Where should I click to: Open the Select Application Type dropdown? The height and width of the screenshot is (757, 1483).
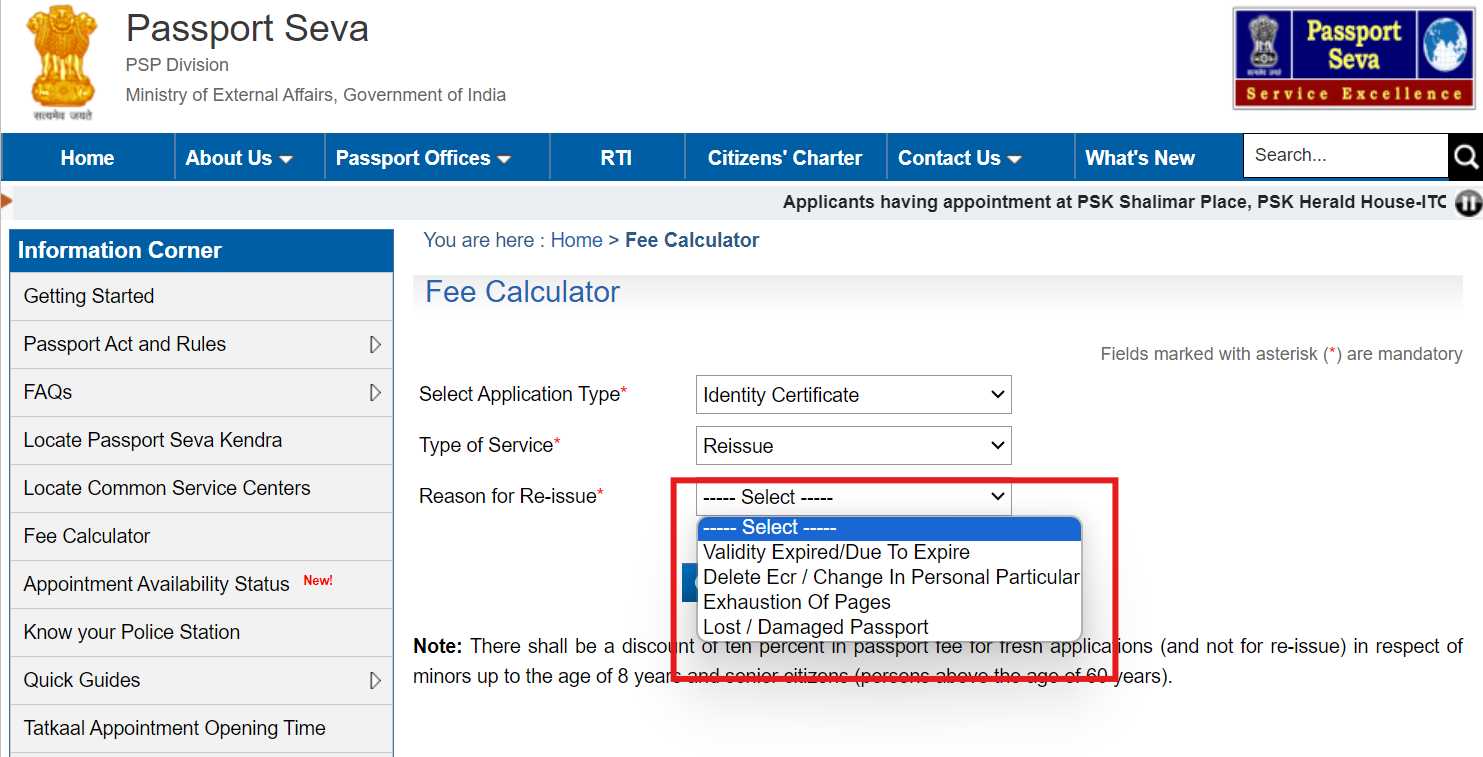(854, 395)
